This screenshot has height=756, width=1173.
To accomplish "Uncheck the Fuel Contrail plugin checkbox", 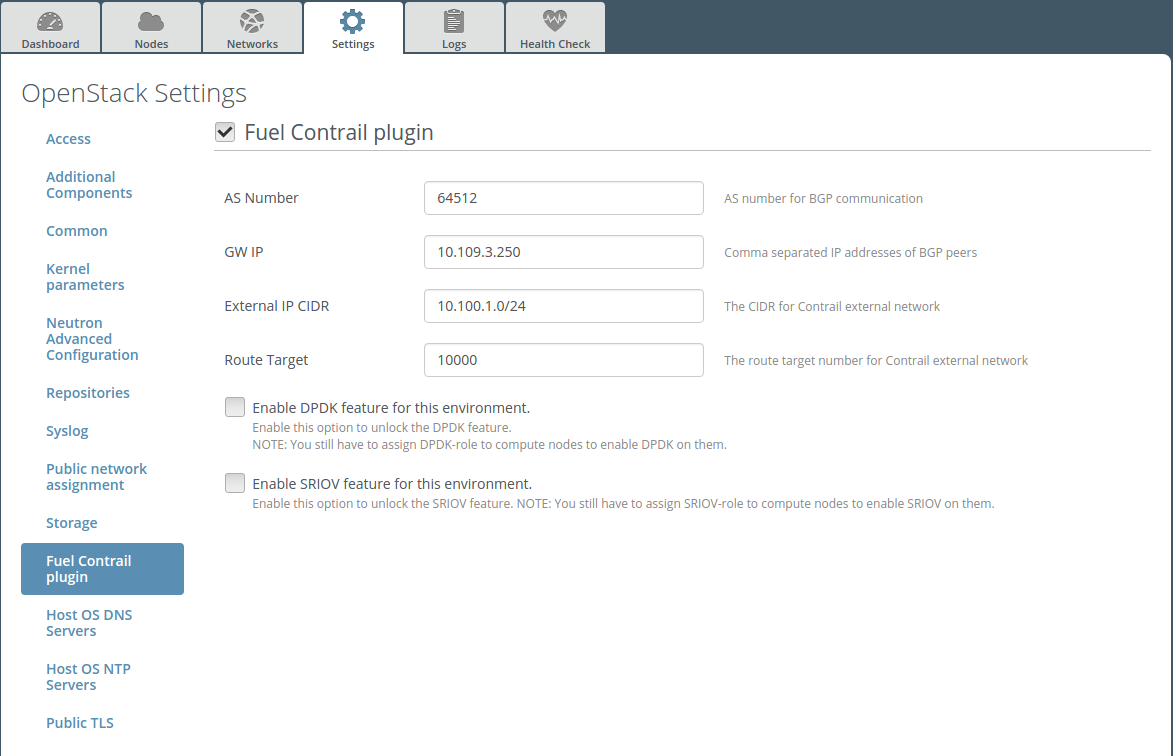I will click(x=225, y=132).
